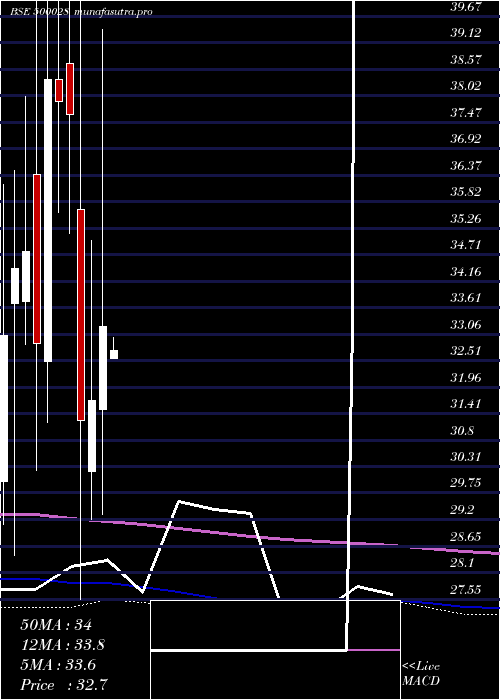Click the small white candle near 32.51

click(x=114, y=354)
